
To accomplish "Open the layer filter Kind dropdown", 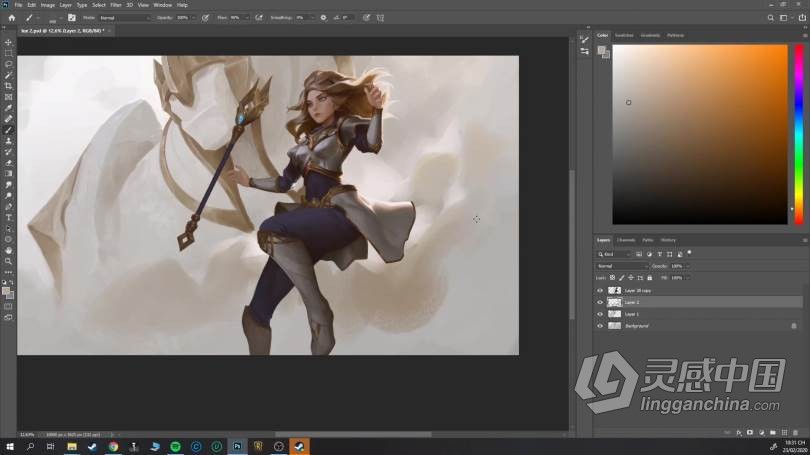I will coord(614,254).
